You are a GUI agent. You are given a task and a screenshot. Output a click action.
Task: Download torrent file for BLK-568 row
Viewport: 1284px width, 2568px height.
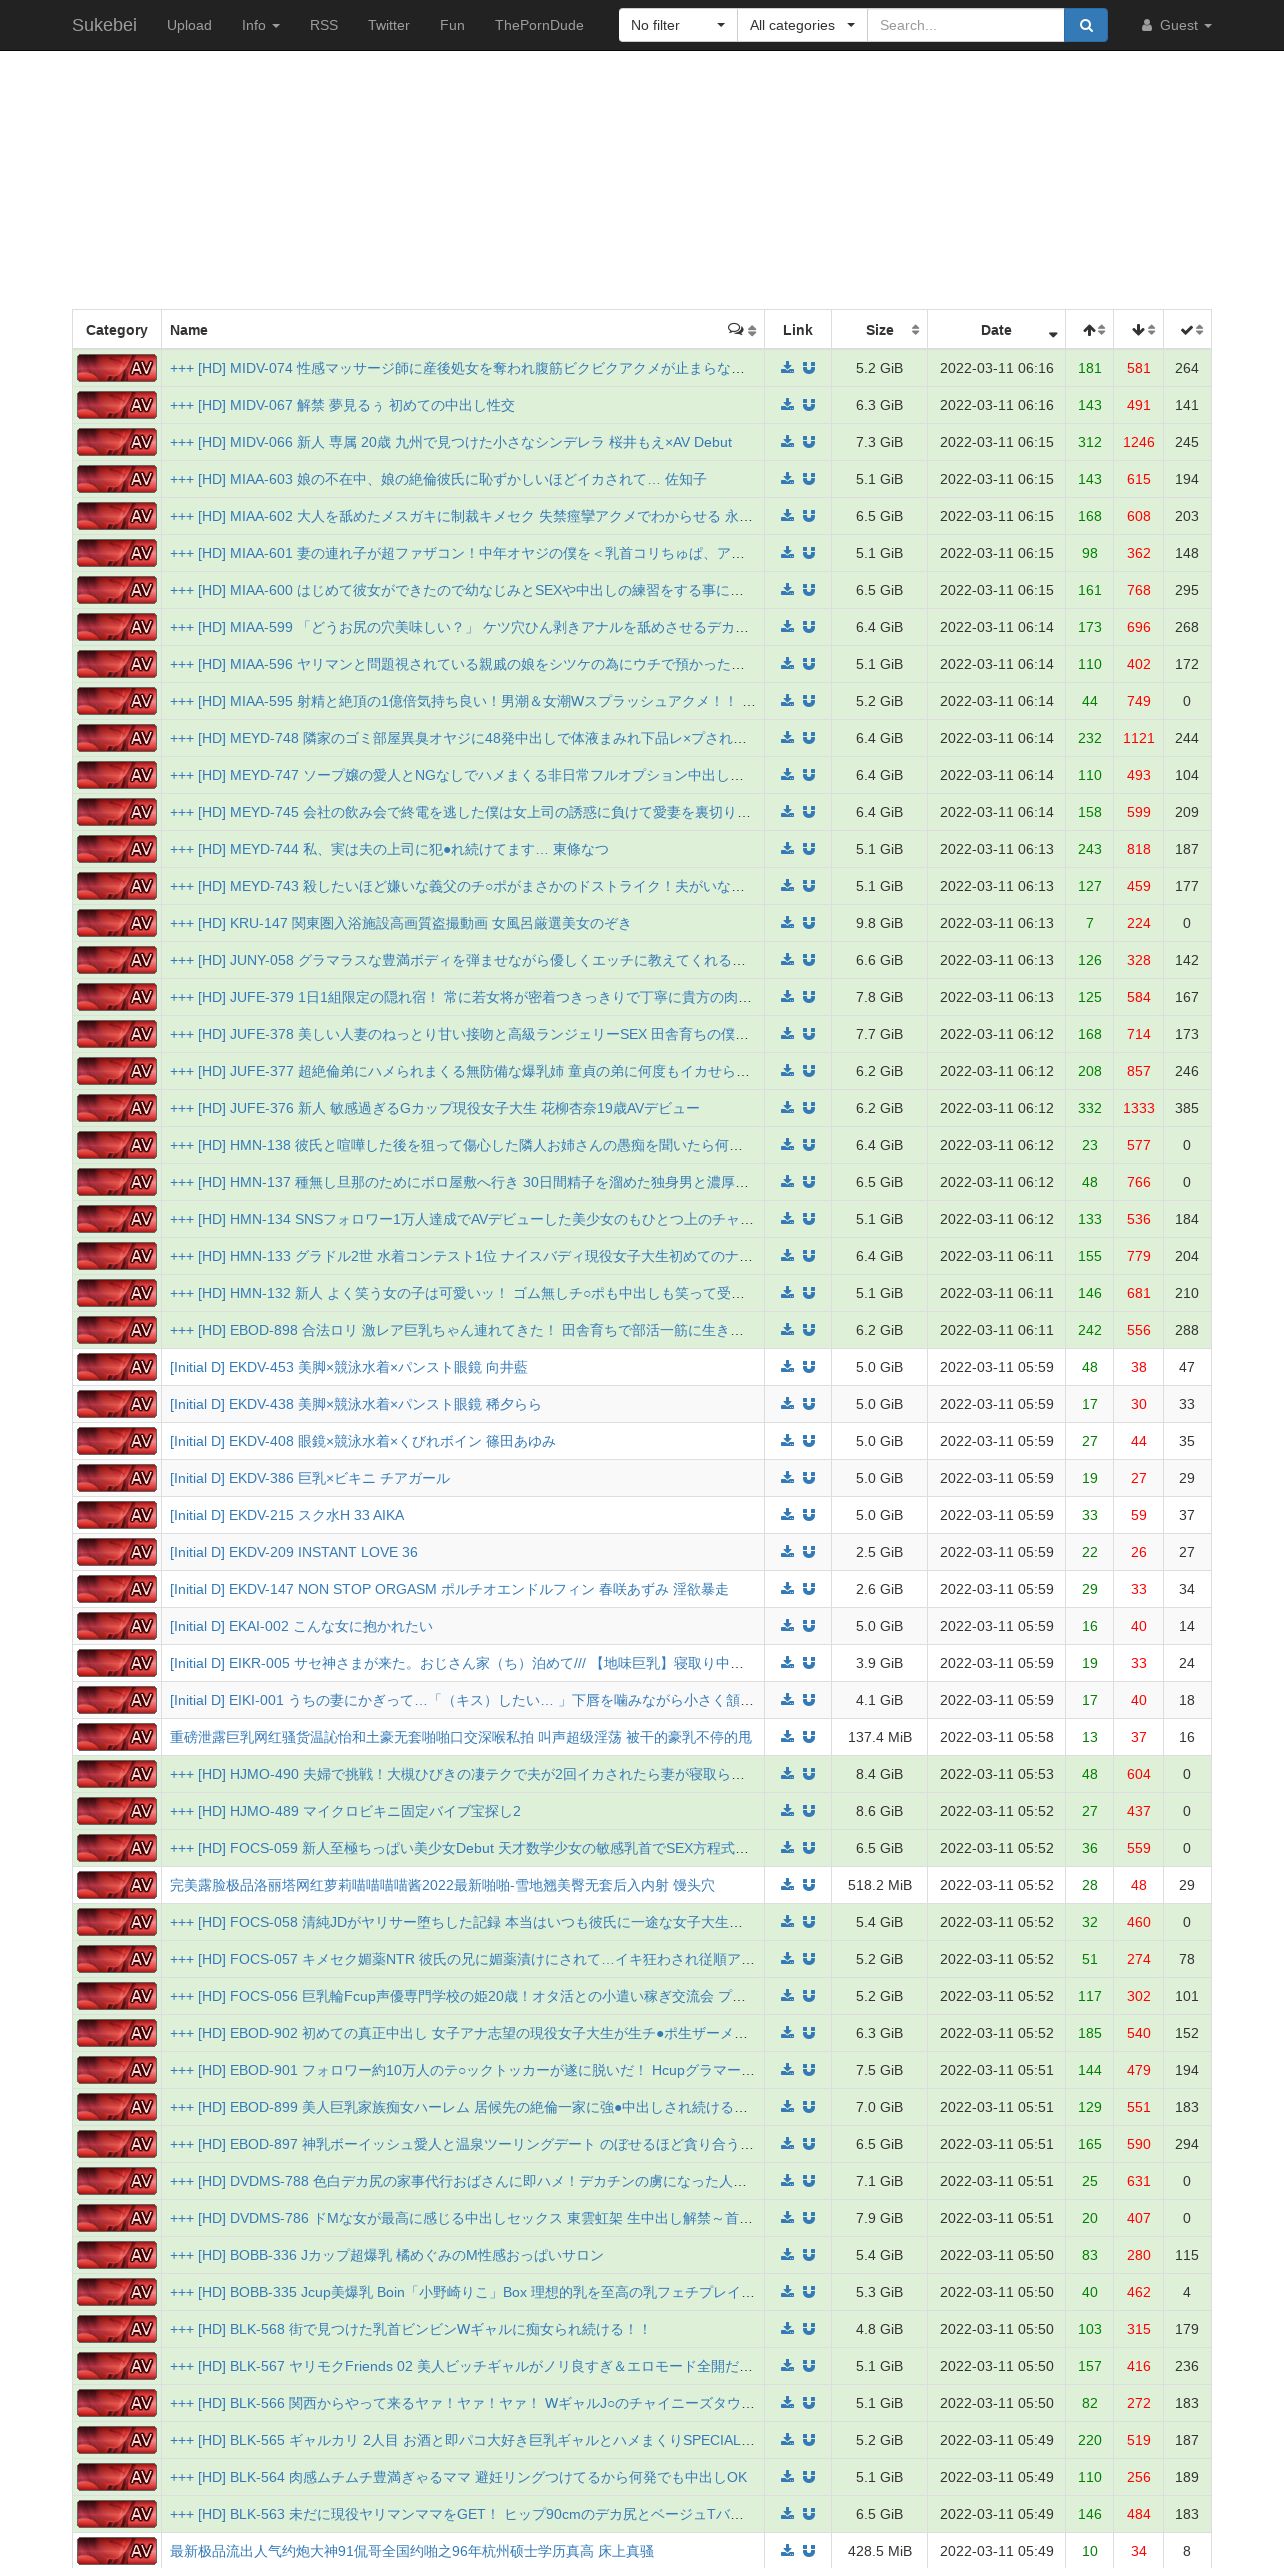pyautogui.click(x=787, y=2329)
